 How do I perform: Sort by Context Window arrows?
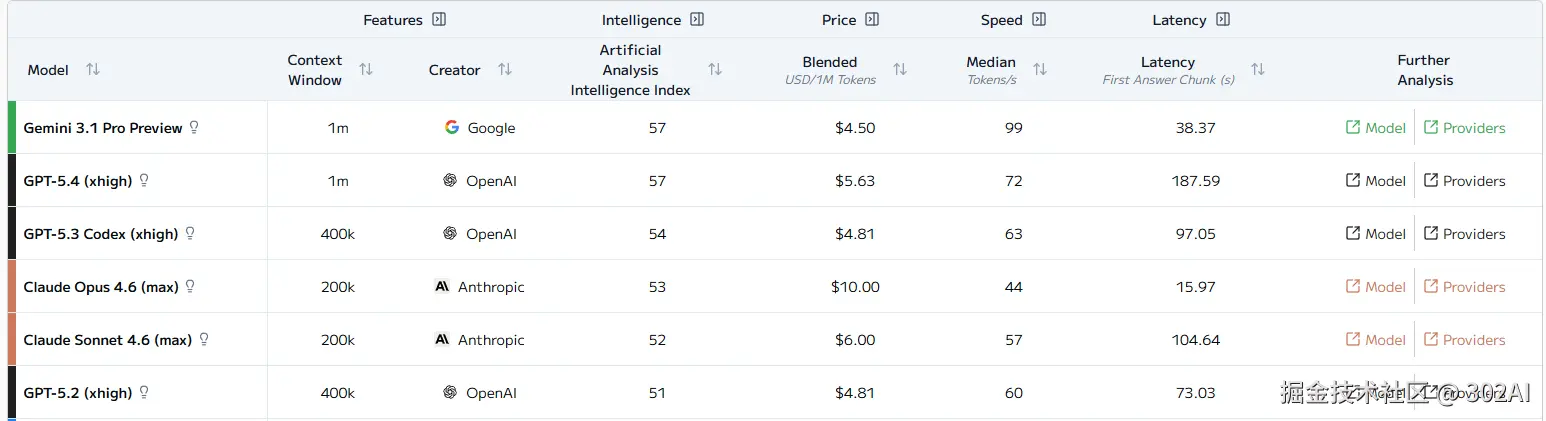coord(366,70)
